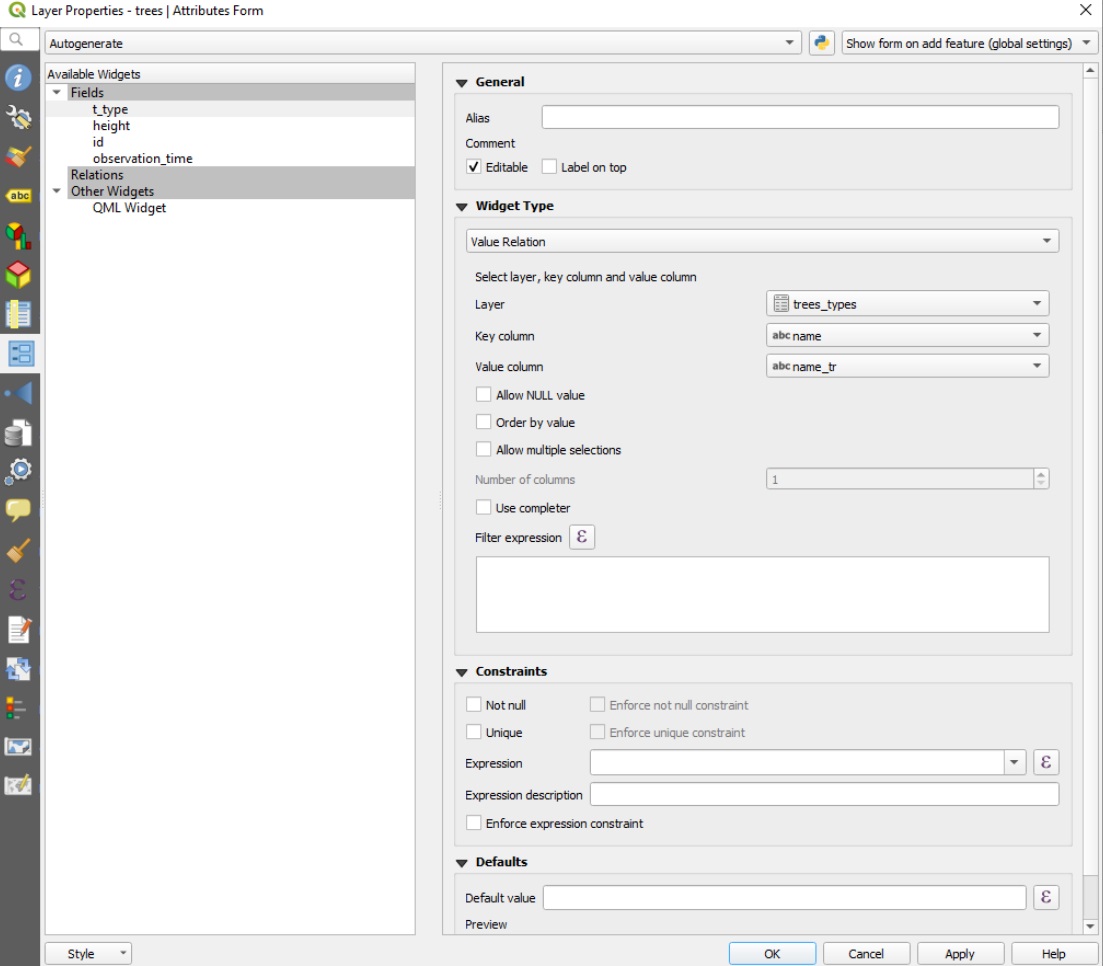Open the Labels 'abc' icon

(19, 196)
